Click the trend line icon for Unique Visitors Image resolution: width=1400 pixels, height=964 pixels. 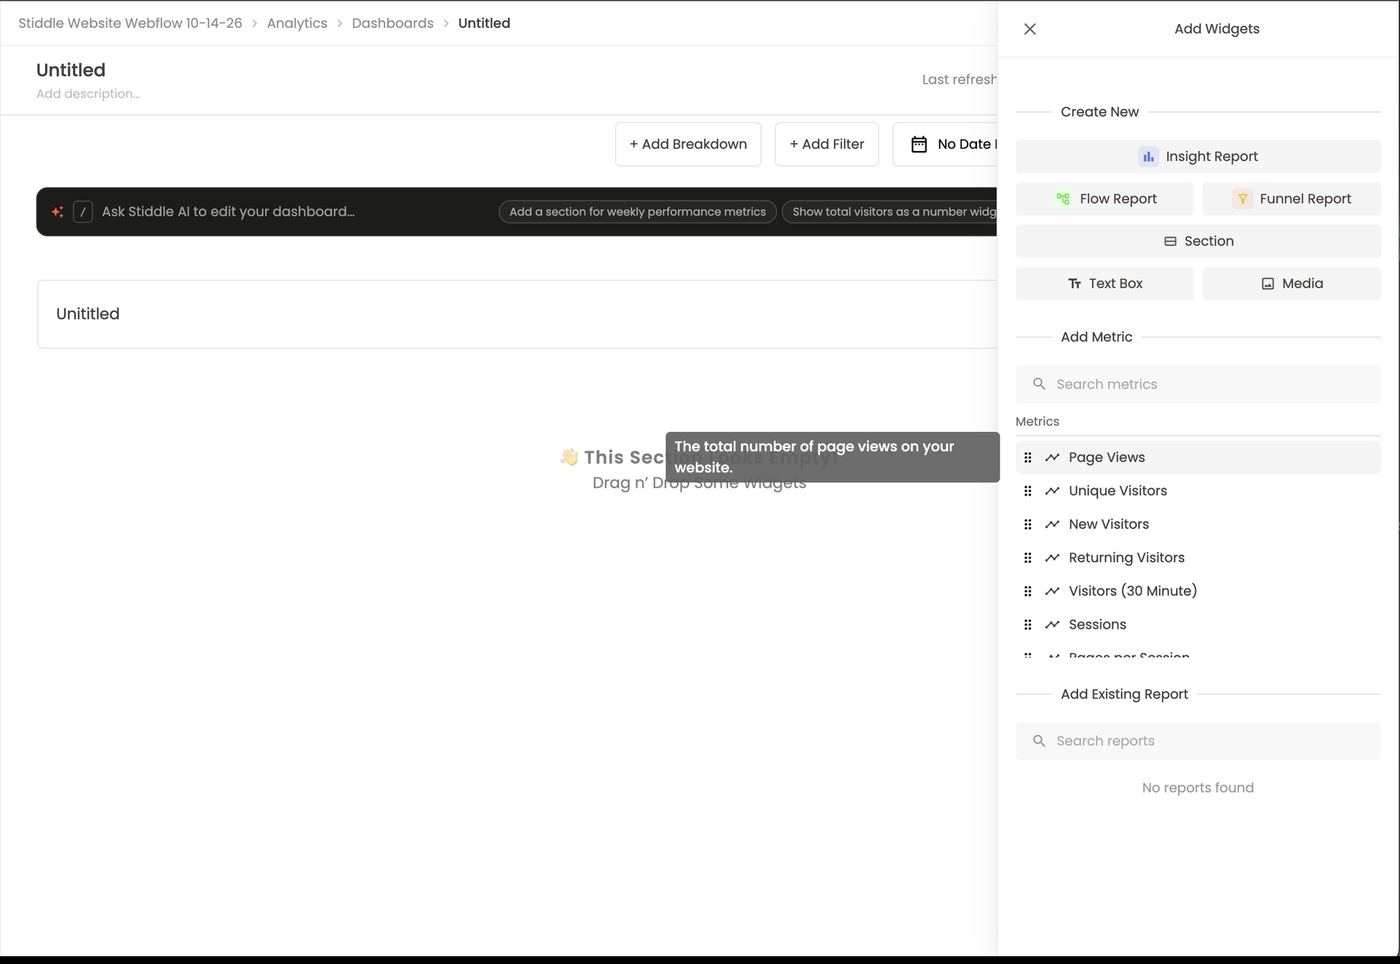pos(1052,491)
